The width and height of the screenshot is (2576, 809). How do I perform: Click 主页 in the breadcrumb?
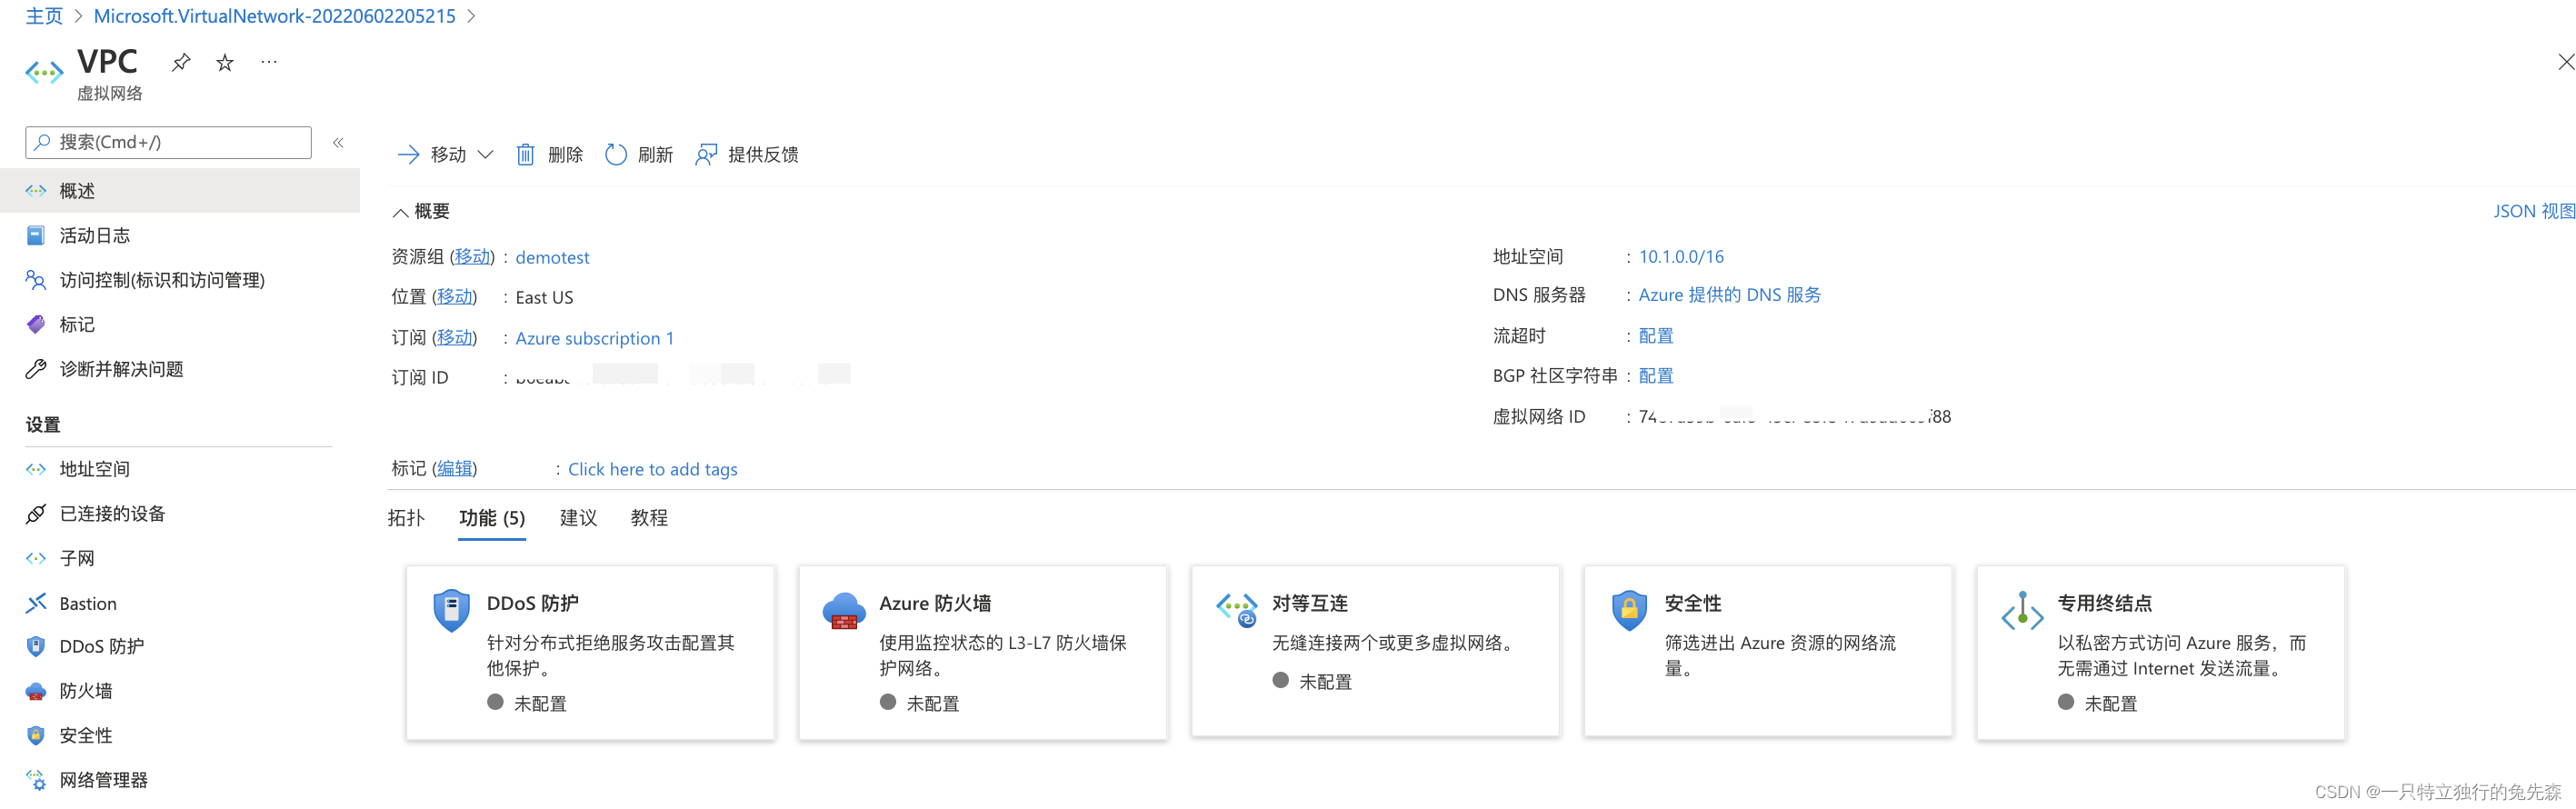[44, 16]
